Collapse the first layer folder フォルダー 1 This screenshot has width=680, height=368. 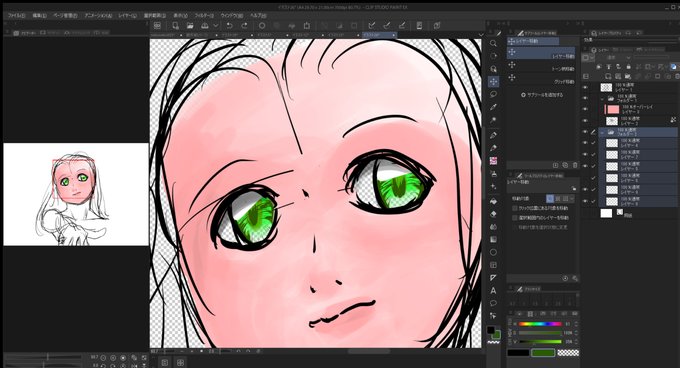tap(602, 99)
